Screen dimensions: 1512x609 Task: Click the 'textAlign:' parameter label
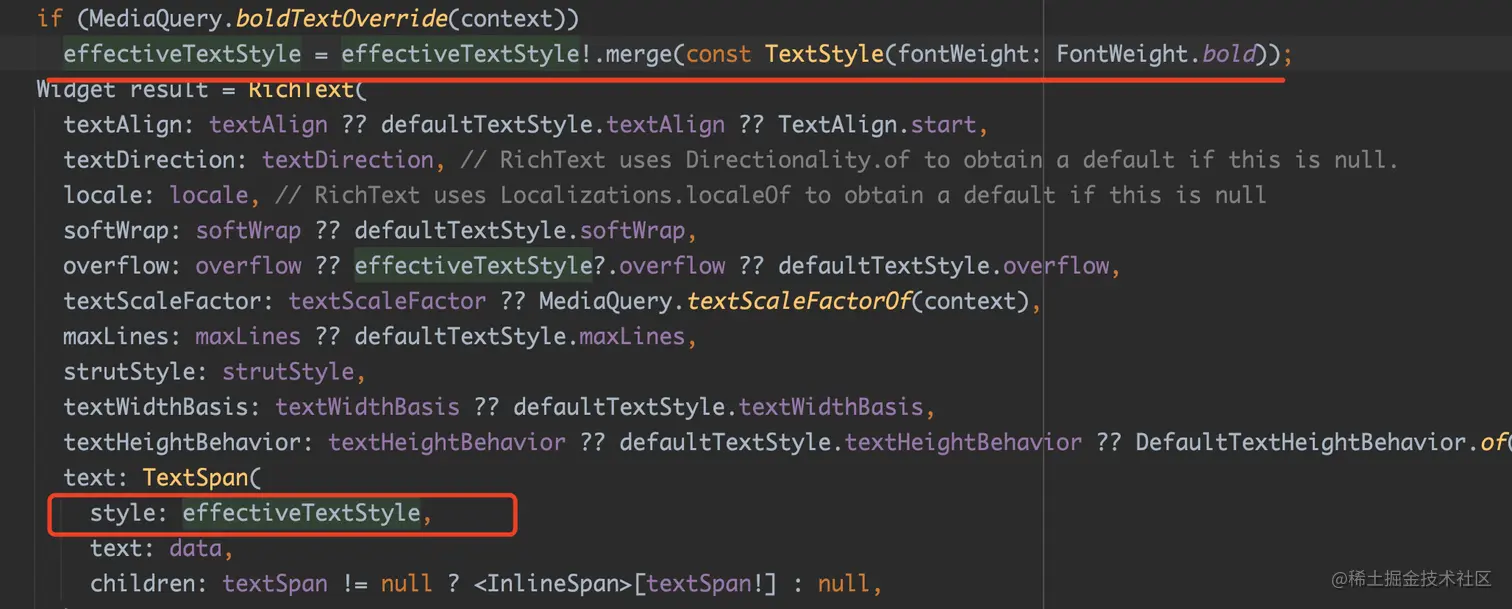(130, 125)
